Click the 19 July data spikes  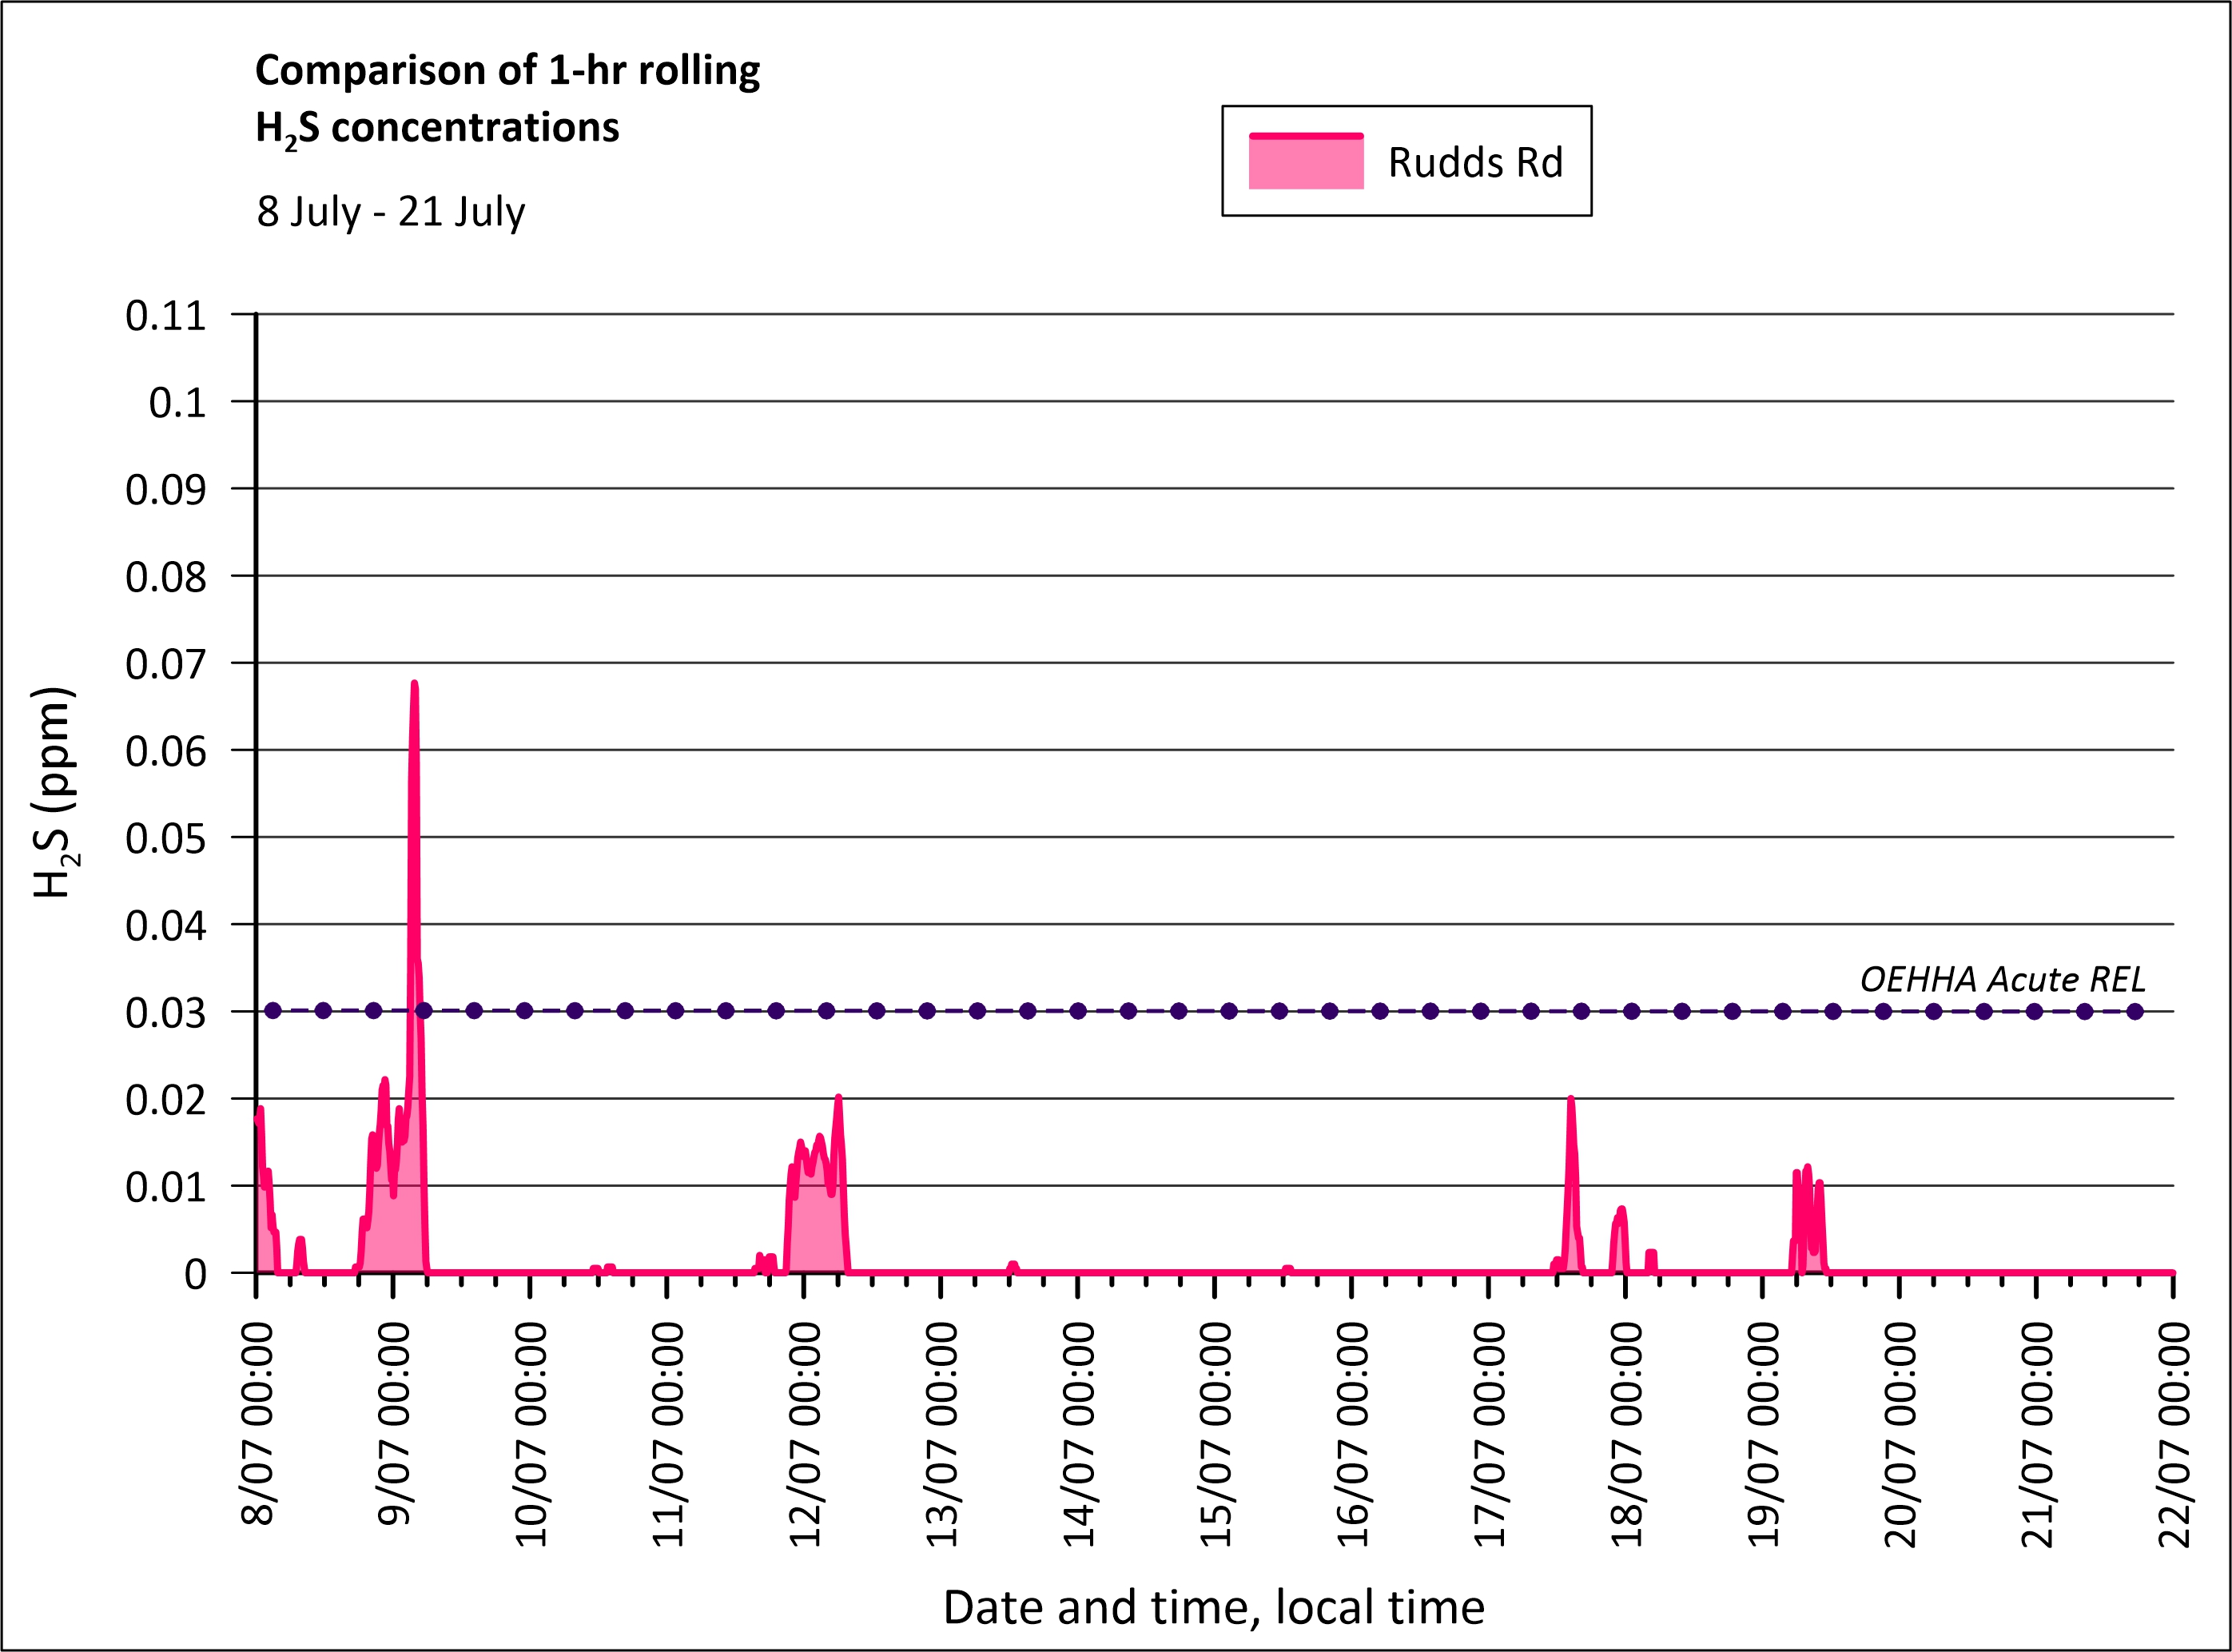[1807, 1210]
